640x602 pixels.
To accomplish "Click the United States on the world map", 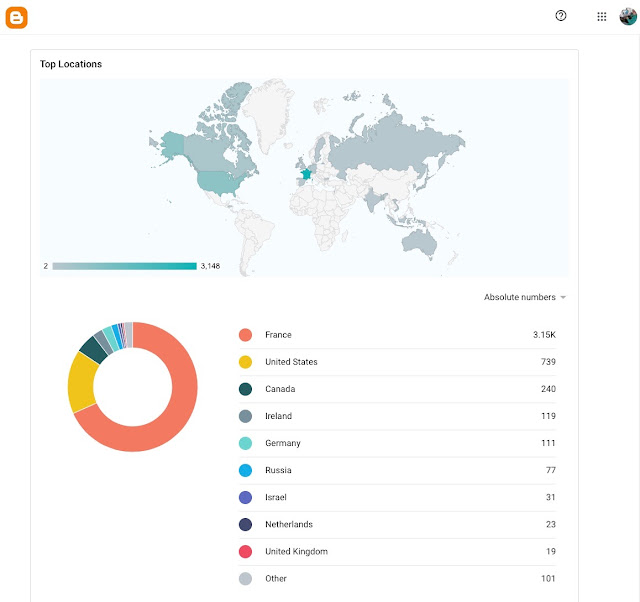I will point(218,182).
